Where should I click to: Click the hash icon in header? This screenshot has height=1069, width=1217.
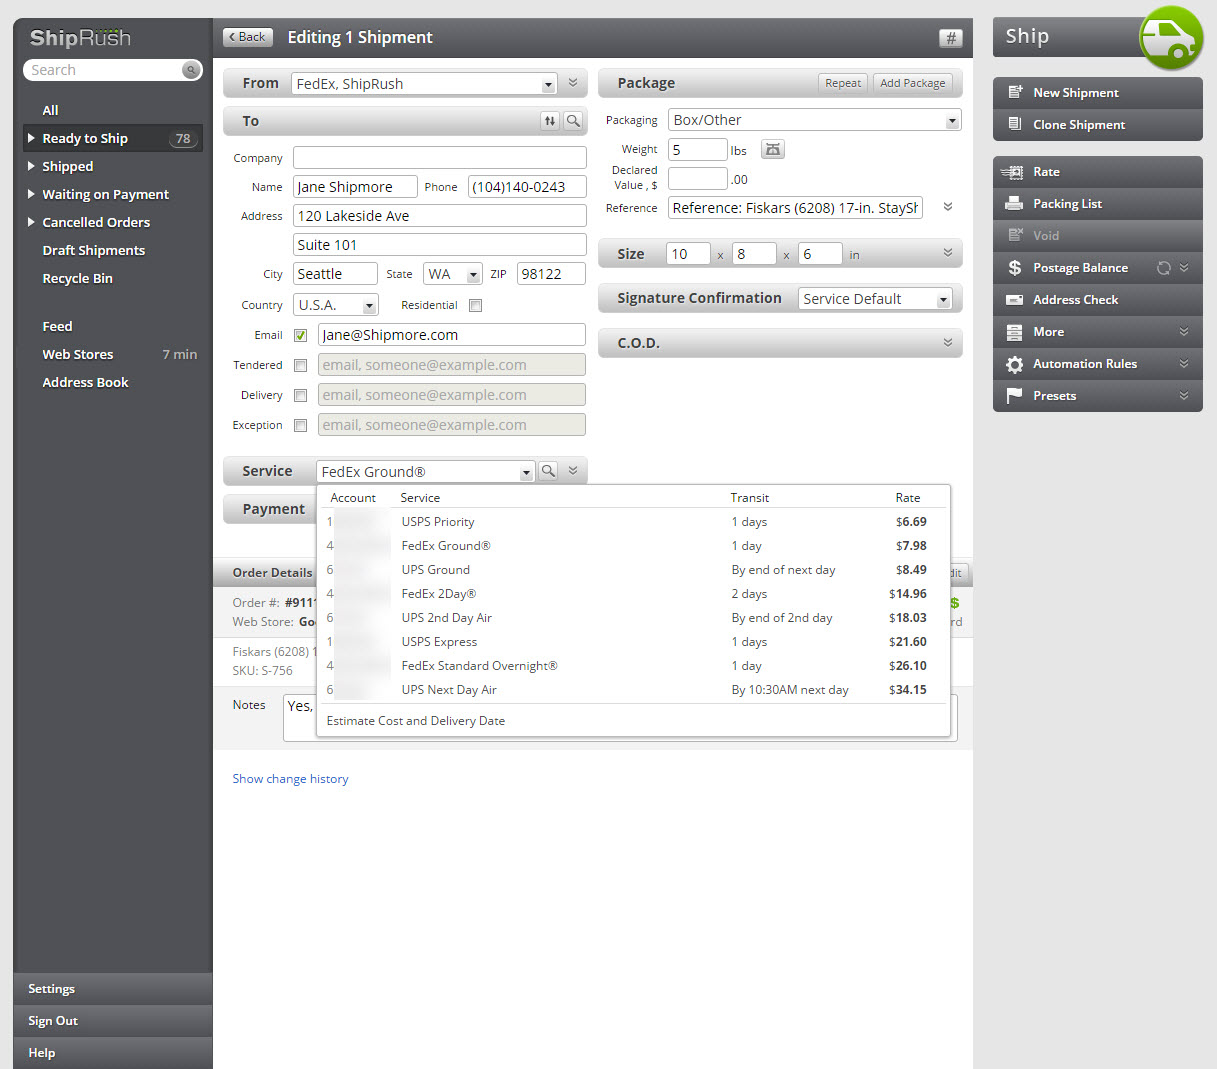[x=950, y=38]
